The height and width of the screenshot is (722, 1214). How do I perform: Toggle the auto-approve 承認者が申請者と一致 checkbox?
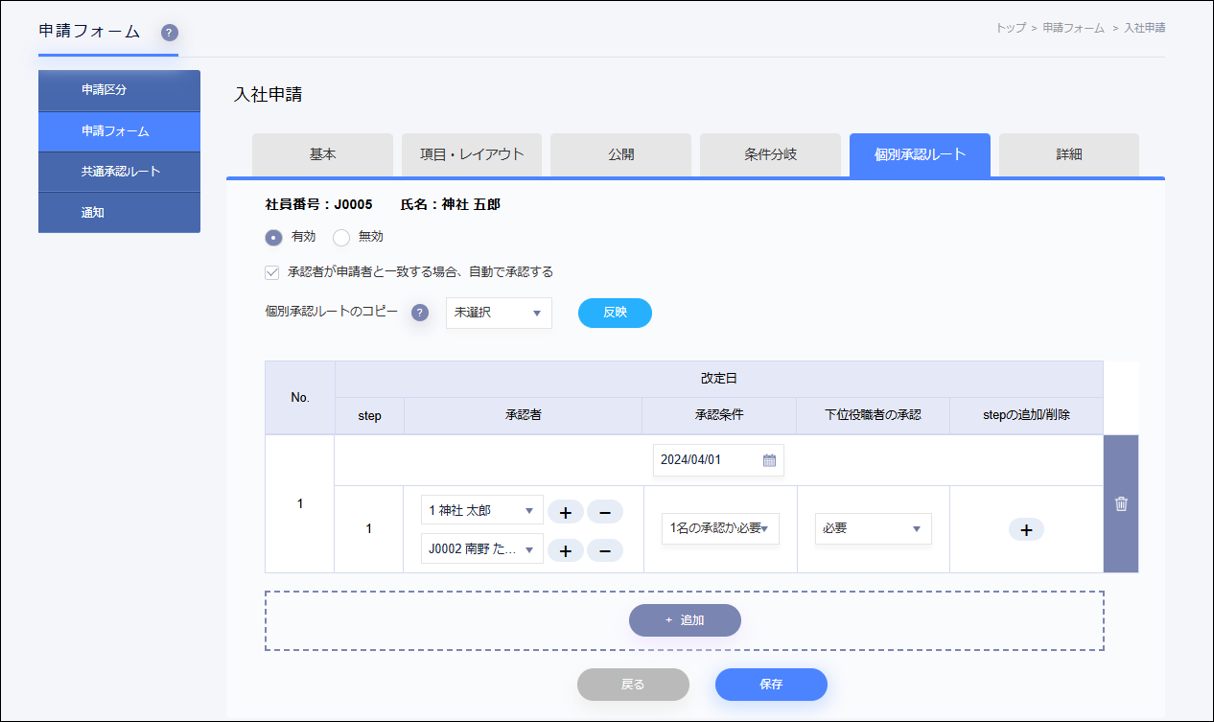pyautogui.click(x=272, y=272)
